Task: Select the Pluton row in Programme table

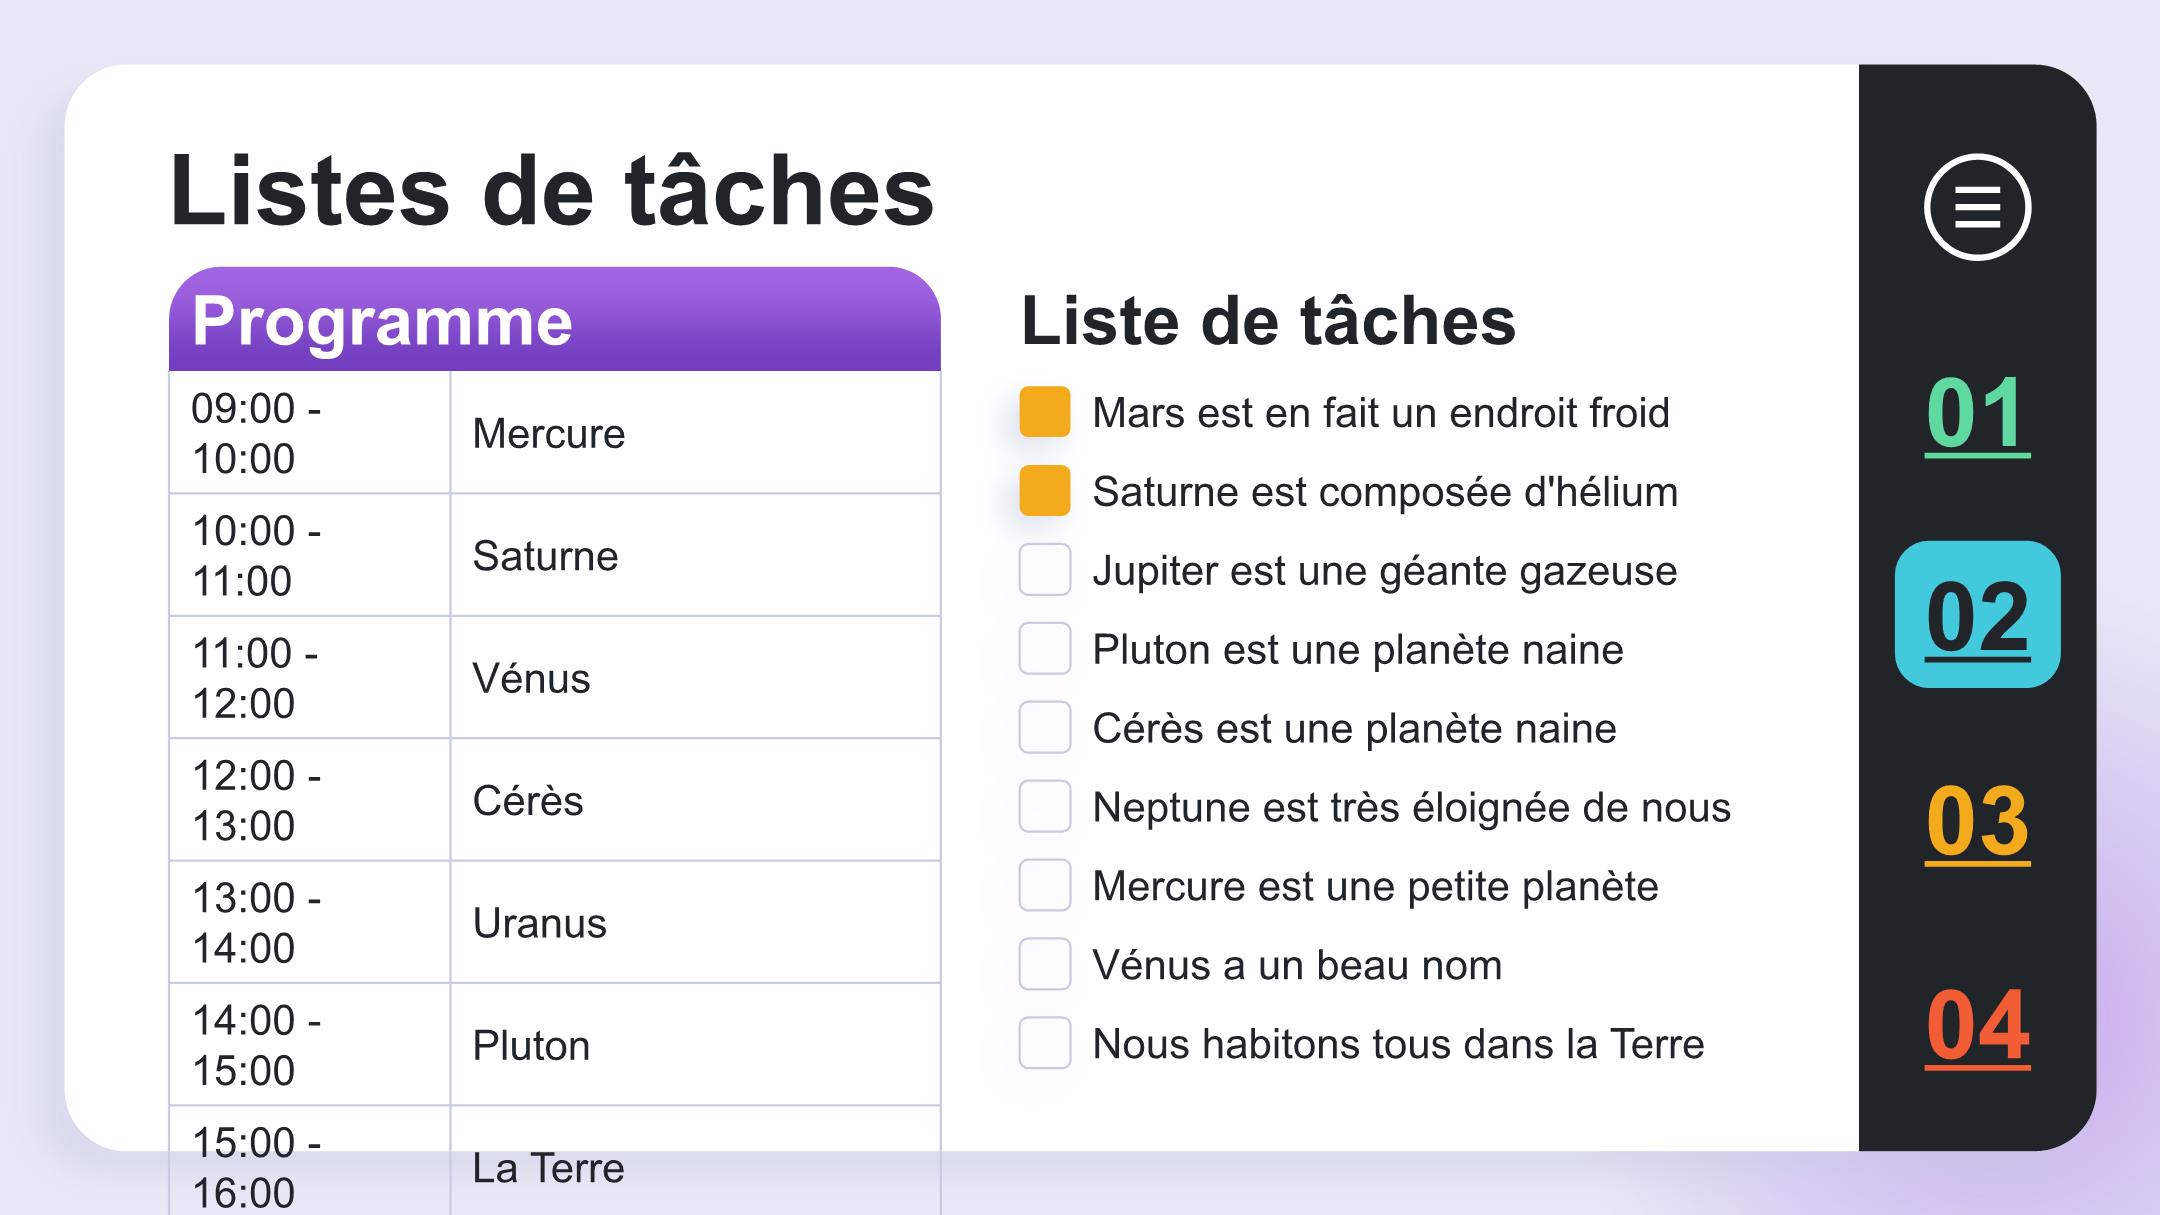Action: pos(555,1045)
